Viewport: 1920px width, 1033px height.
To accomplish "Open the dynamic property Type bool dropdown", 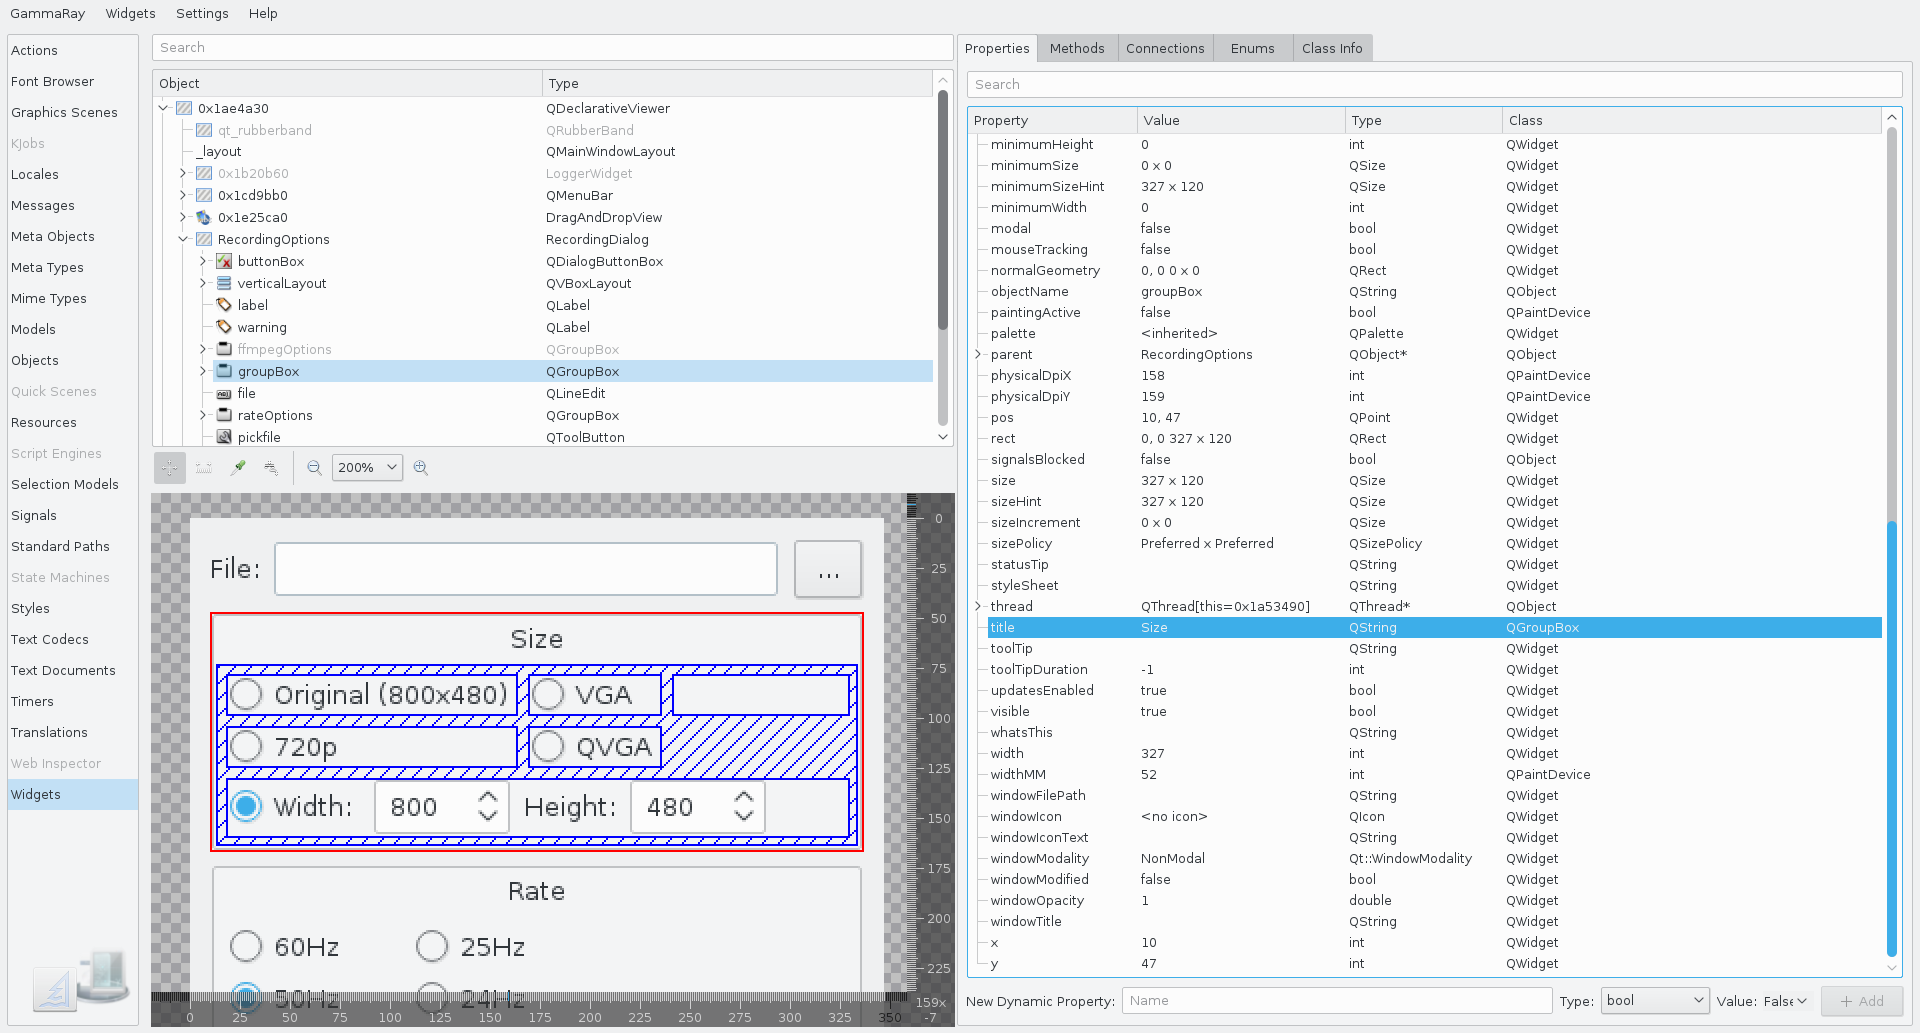I will point(1654,1001).
